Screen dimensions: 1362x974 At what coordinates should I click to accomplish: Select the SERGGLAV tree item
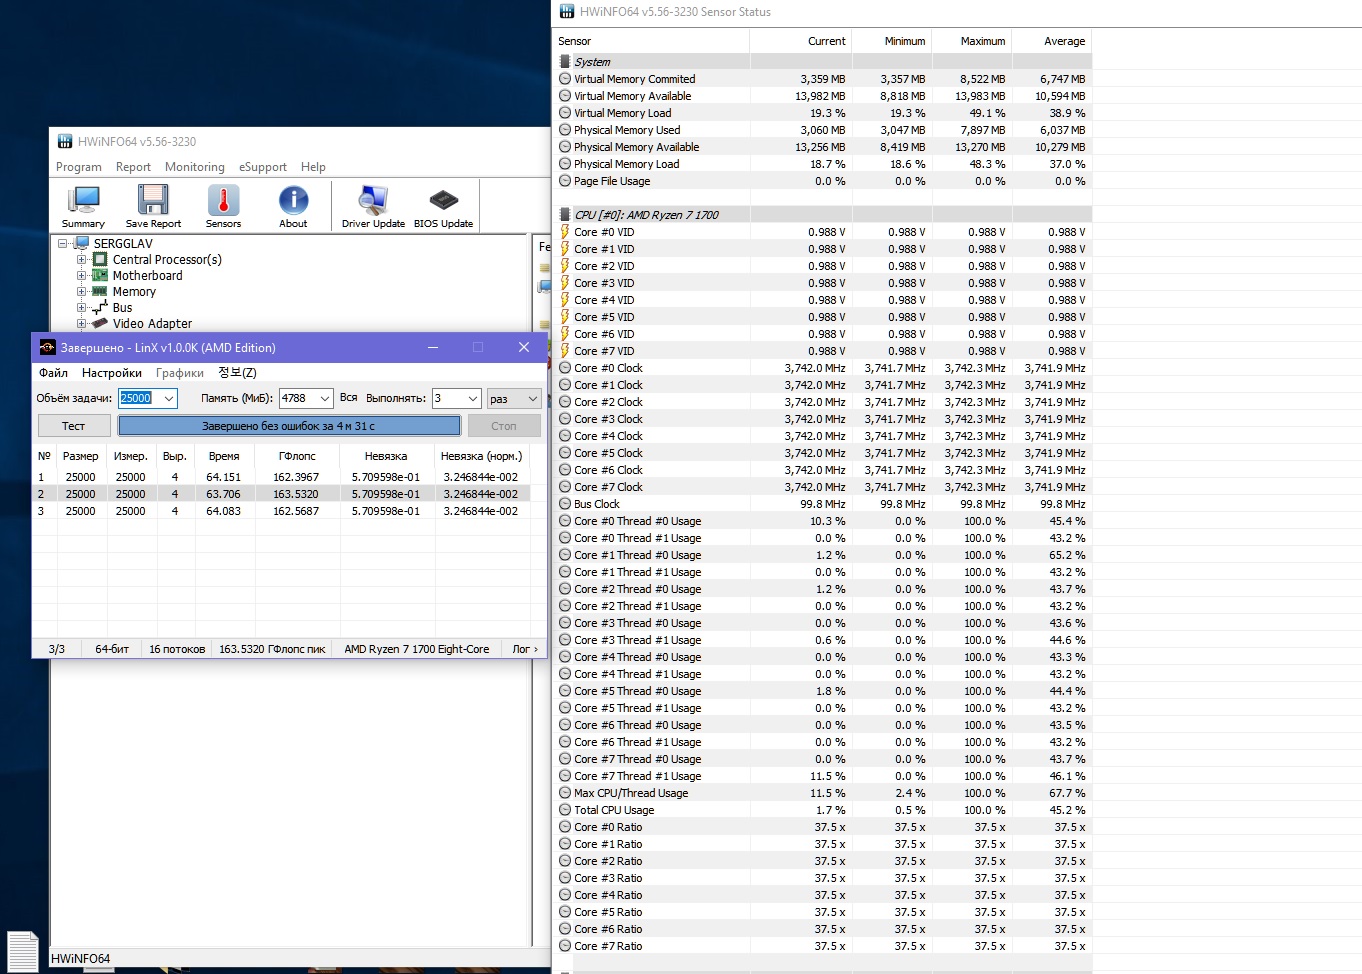tap(123, 243)
